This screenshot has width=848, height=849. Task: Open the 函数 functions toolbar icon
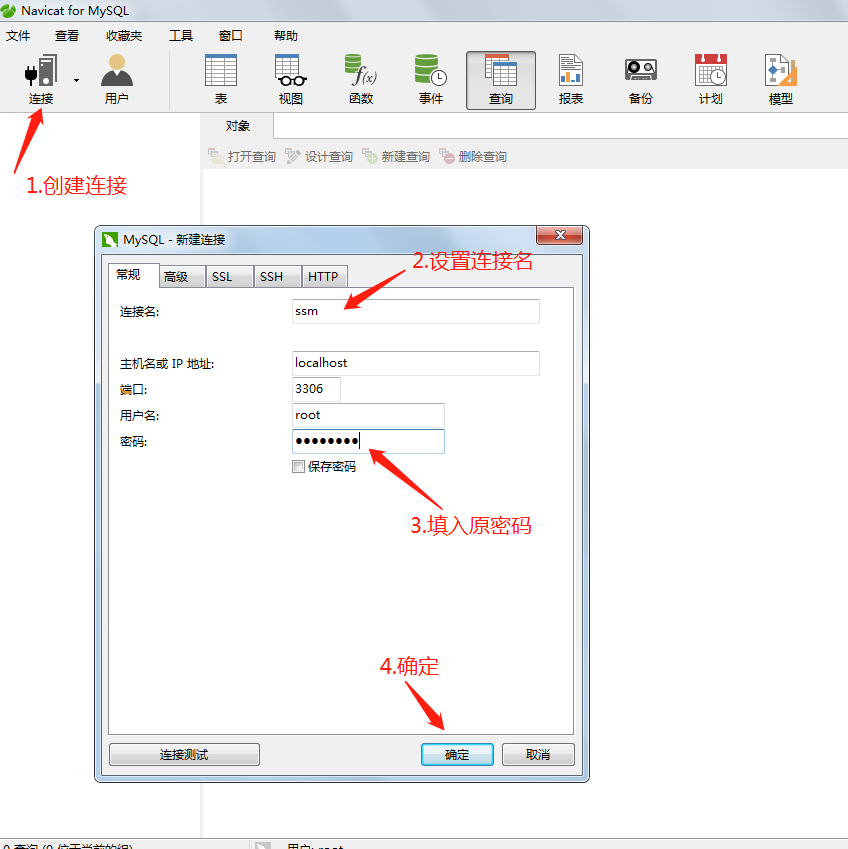[361, 79]
